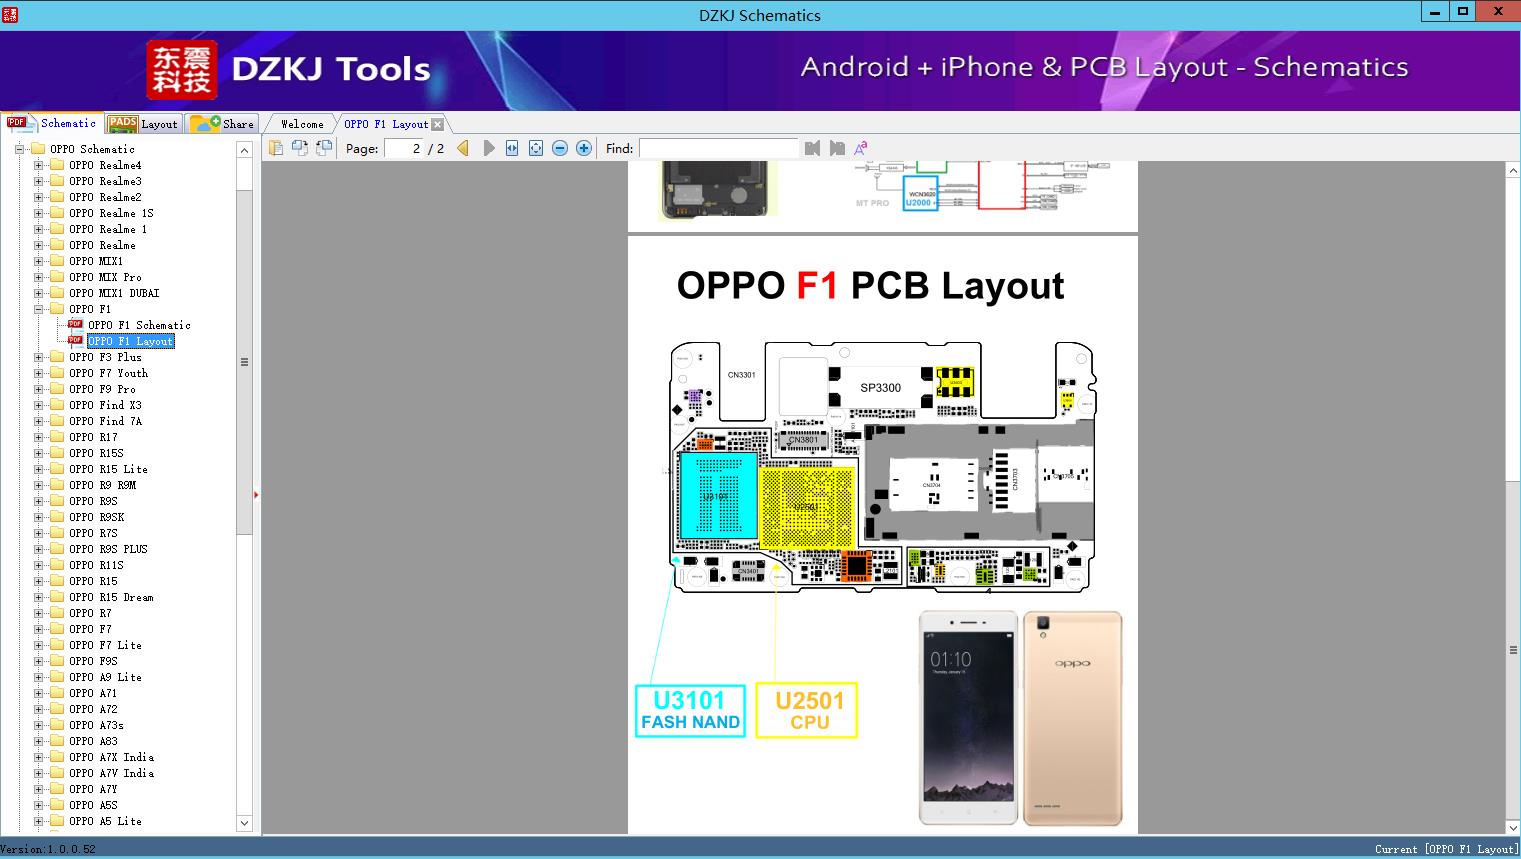The height and width of the screenshot is (859, 1521).
Task: Open OPPO F1 Schematic in the tree
Action: (139, 325)
